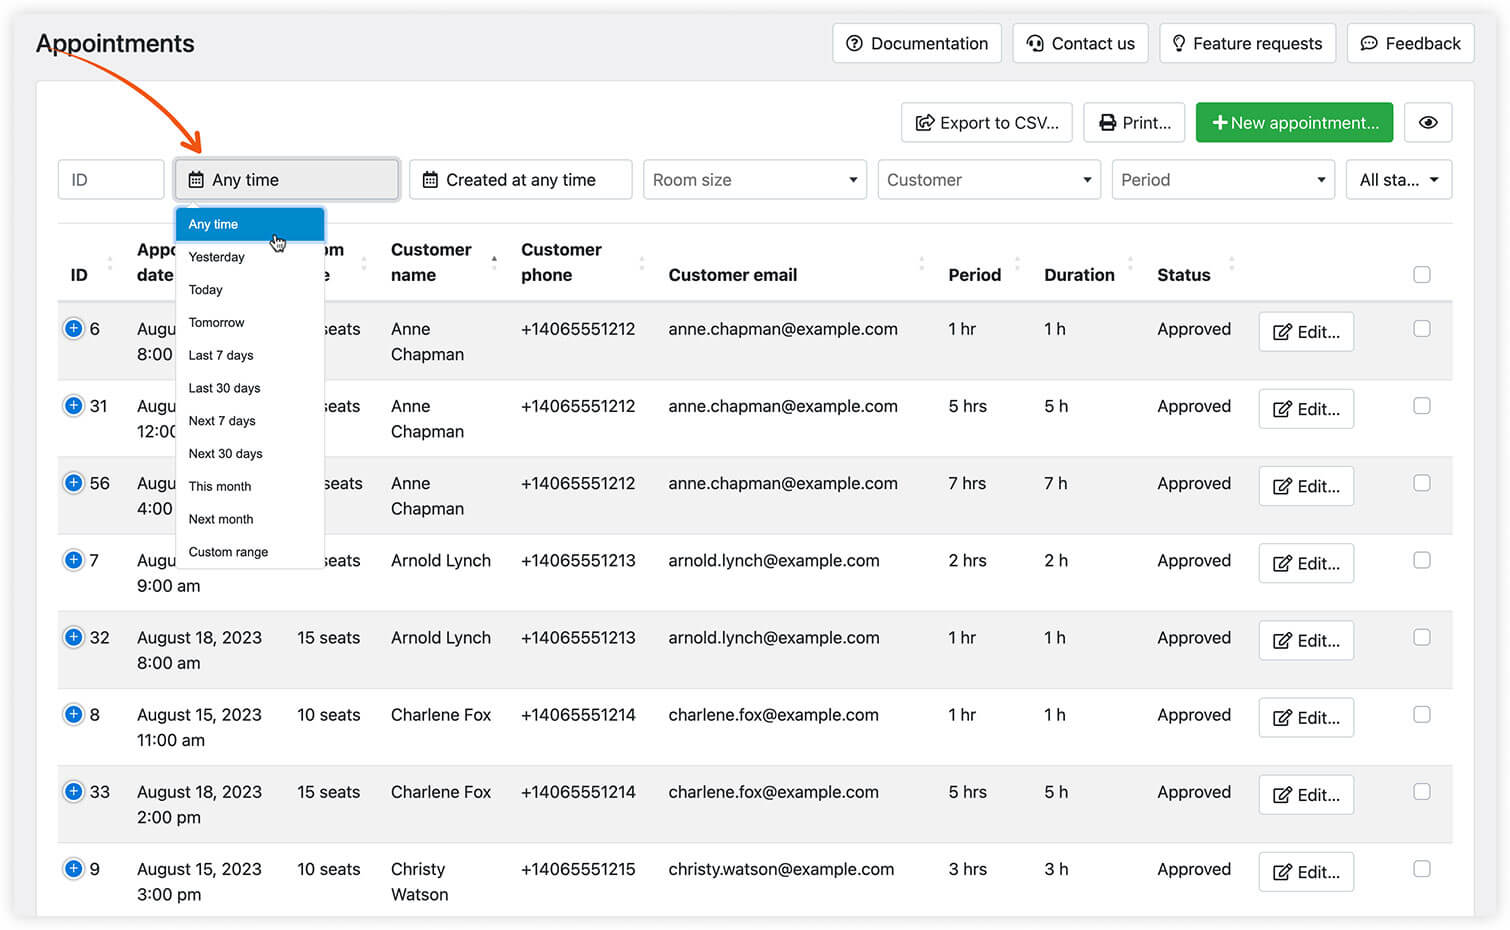Select Next 30 days option
This screenshot has width=1510, height=930.
(x=250, y=453)
